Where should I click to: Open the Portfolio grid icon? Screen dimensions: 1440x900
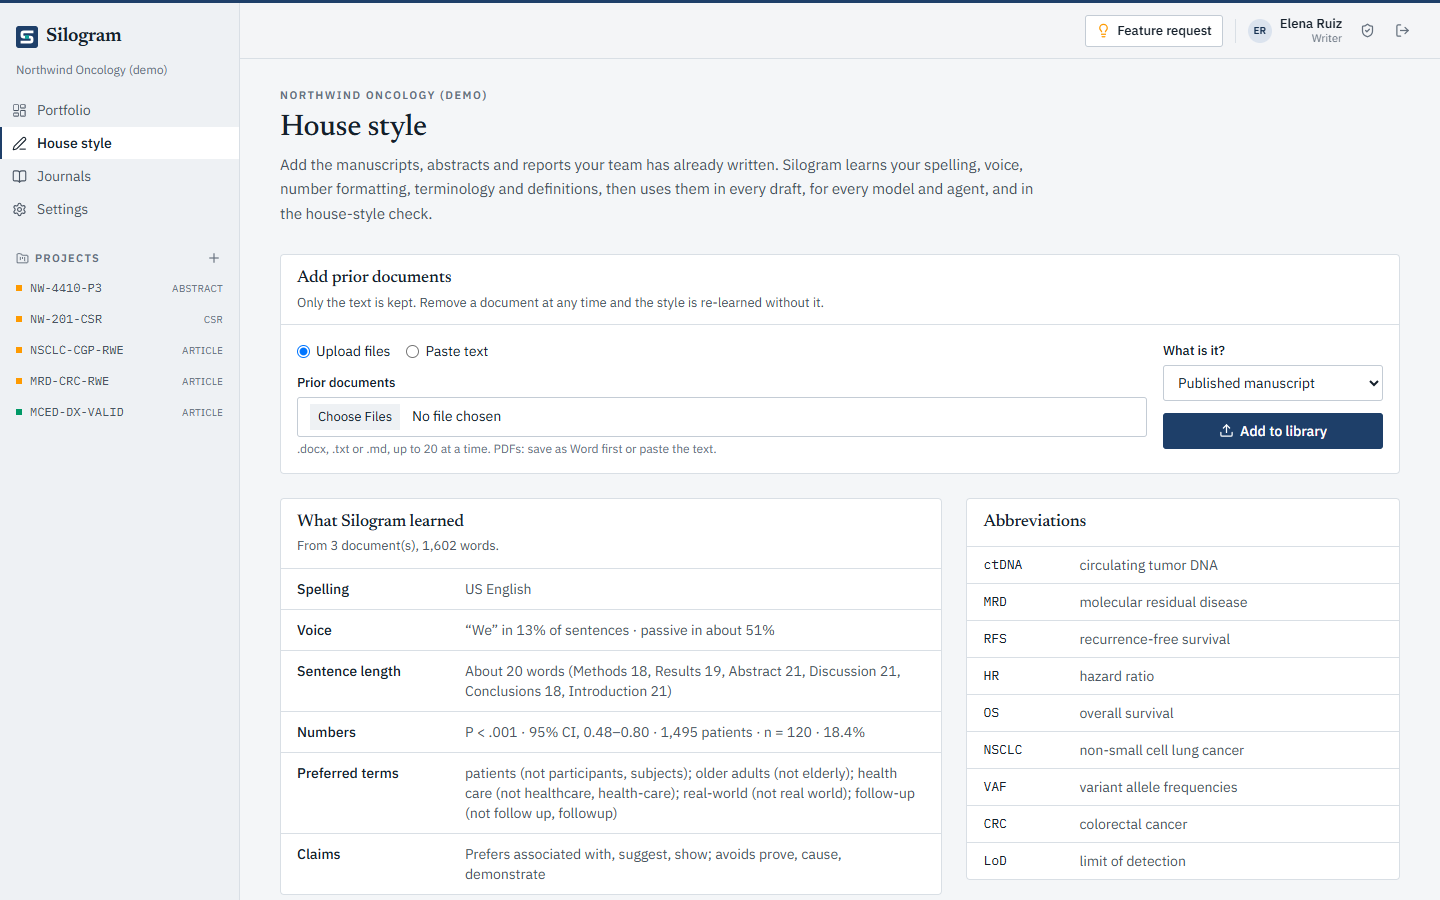pos(19,110)
